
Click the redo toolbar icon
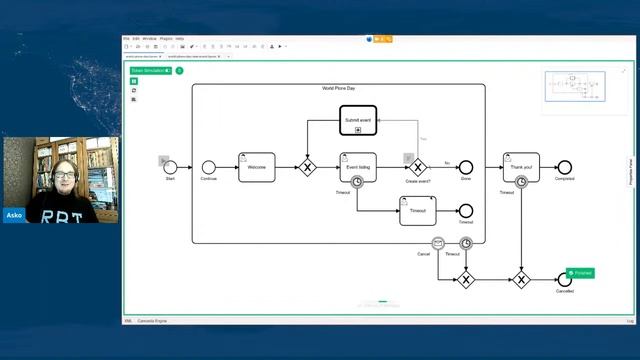click(x=173, y=47)
